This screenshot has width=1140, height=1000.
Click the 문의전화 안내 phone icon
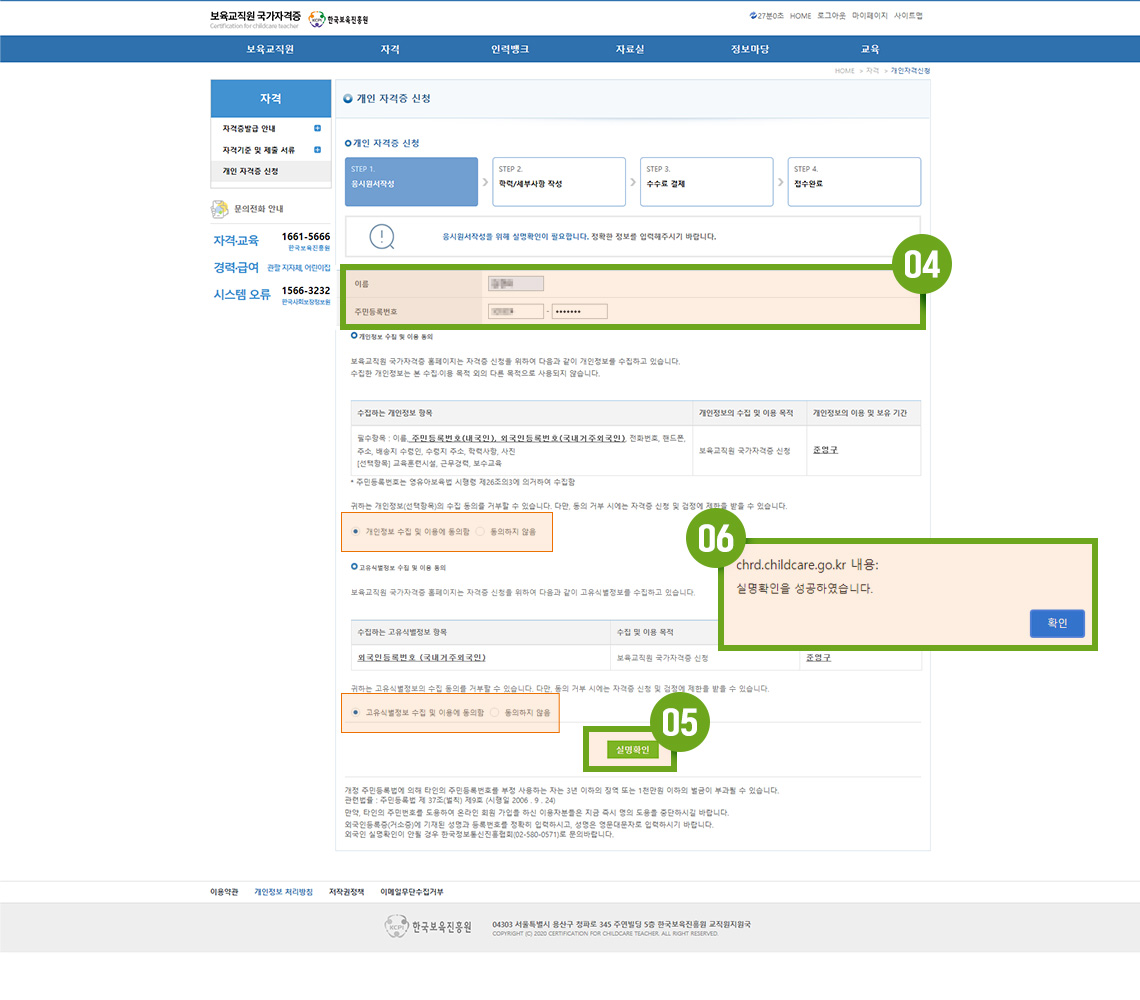tap(219, 209)
